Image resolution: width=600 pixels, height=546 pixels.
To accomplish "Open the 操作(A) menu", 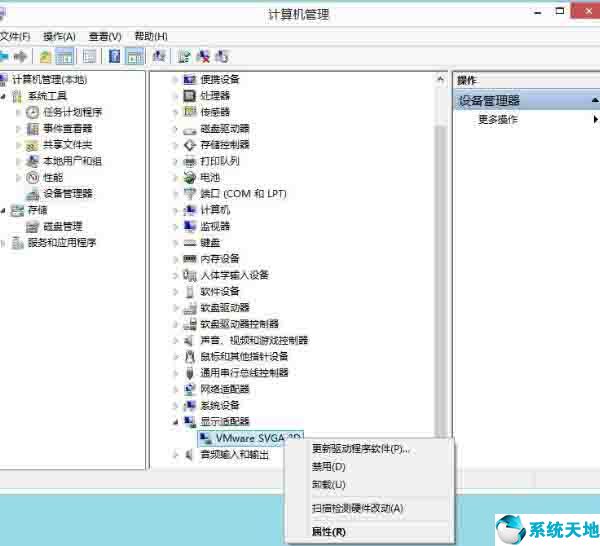I will 59,36.
